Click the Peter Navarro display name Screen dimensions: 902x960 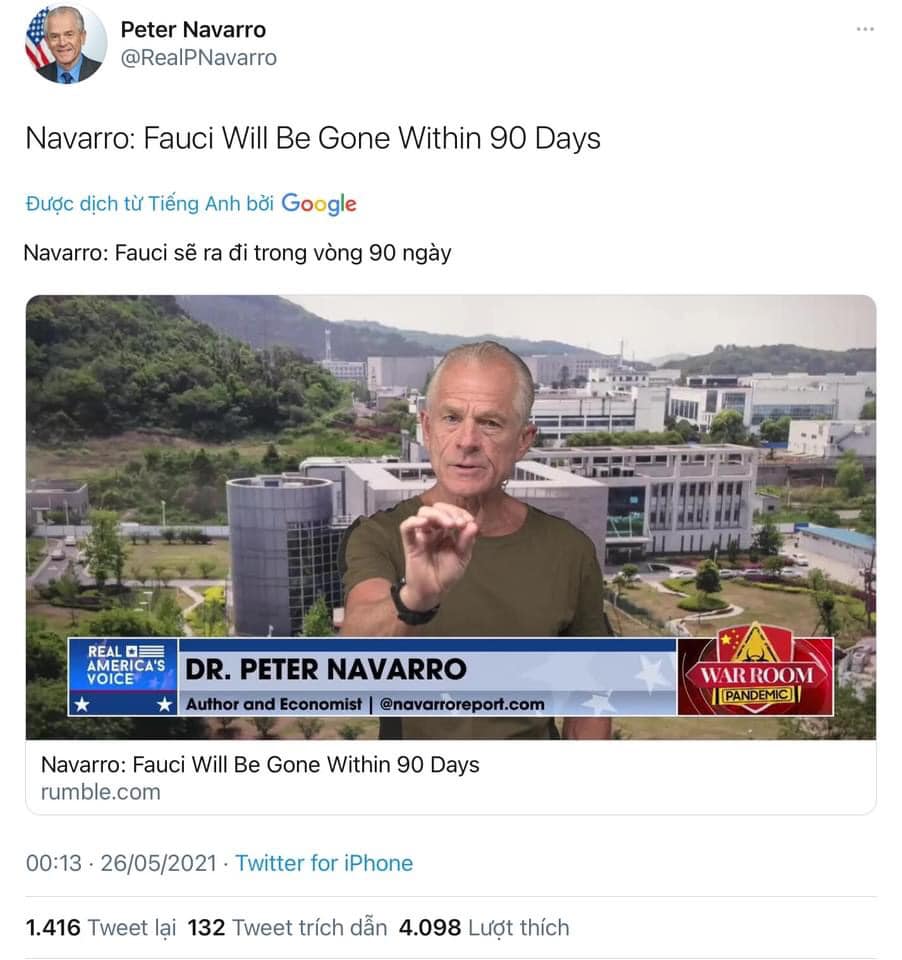[x=193, y=29]
